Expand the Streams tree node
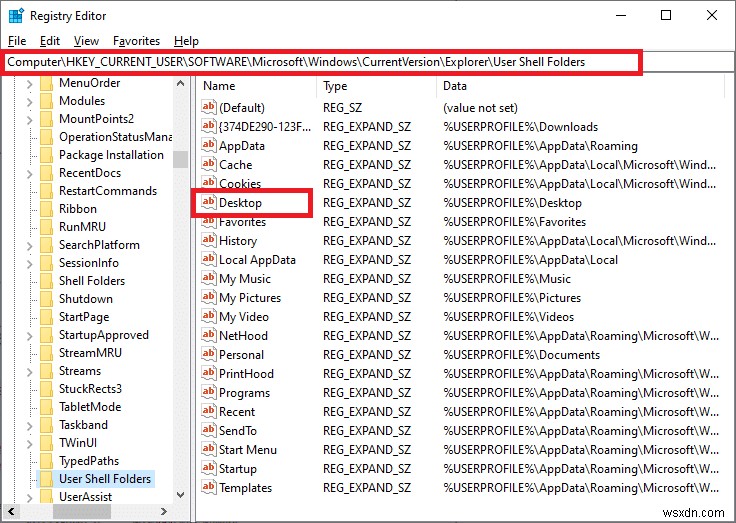 point(30,372)
